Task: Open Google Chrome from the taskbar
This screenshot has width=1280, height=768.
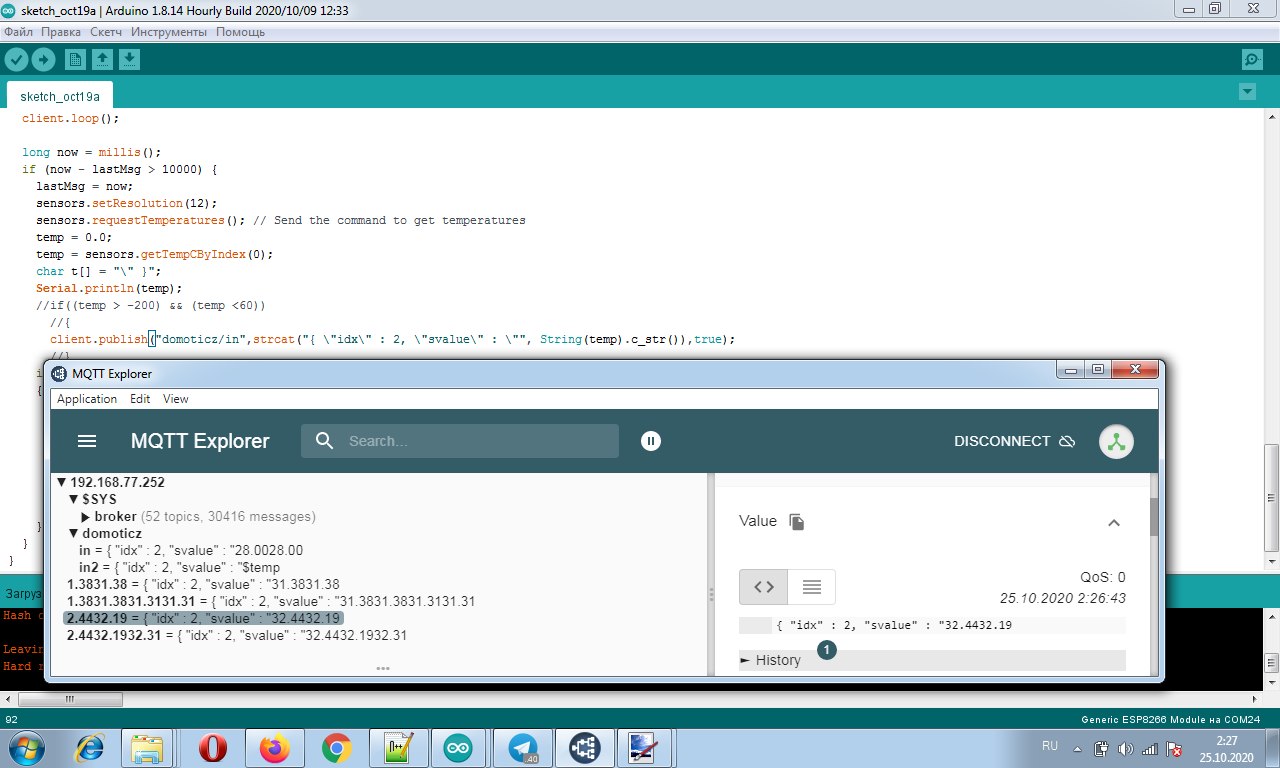Action: pos(335,747)
